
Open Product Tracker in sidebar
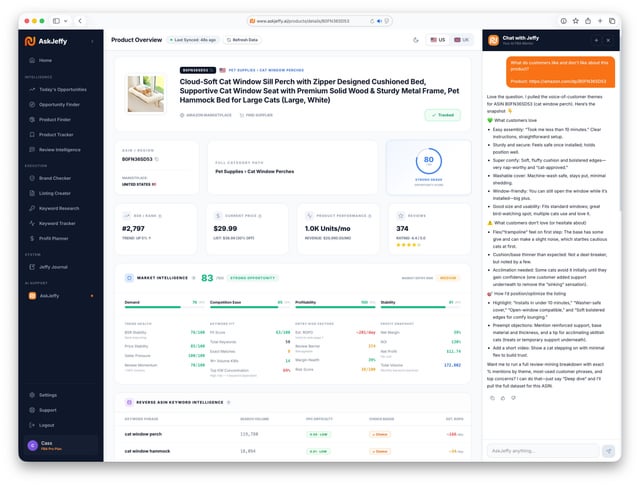point(56,135)
